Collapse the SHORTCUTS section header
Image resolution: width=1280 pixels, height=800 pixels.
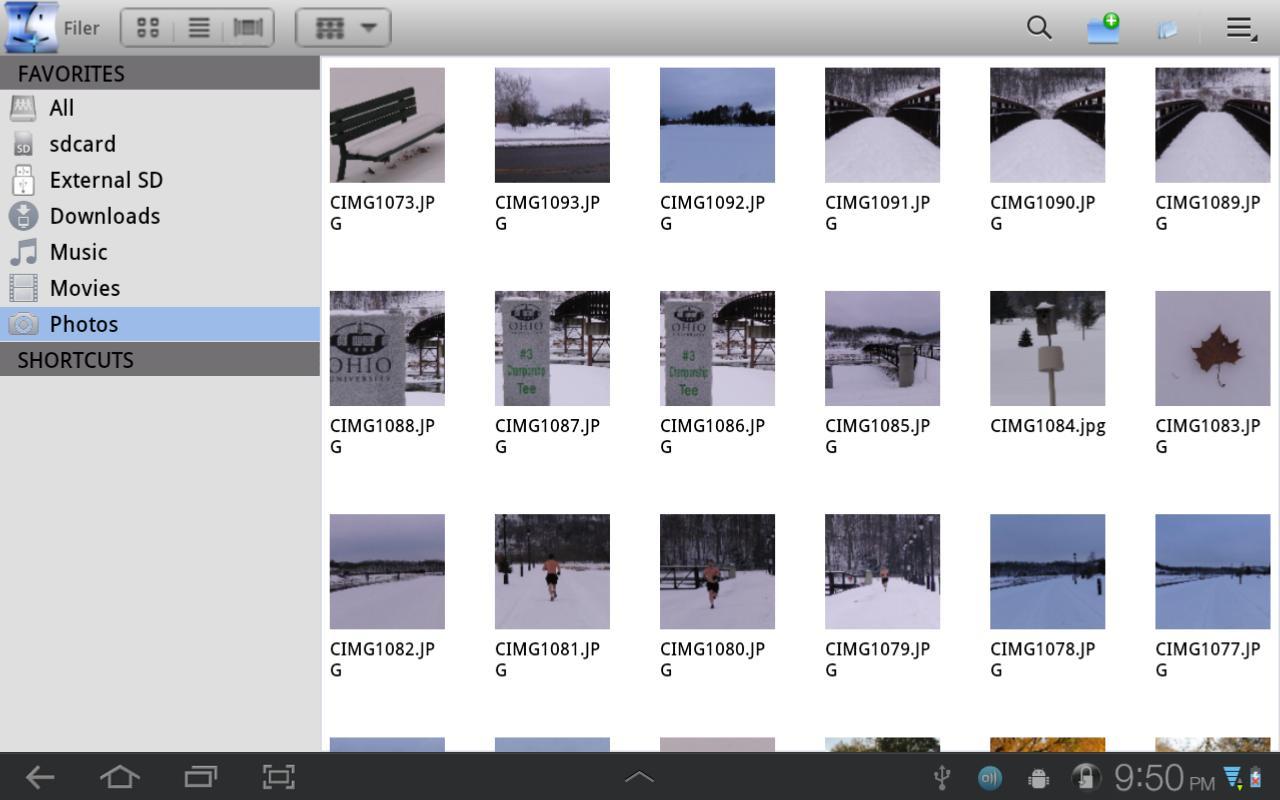click(x=160, y=360)
